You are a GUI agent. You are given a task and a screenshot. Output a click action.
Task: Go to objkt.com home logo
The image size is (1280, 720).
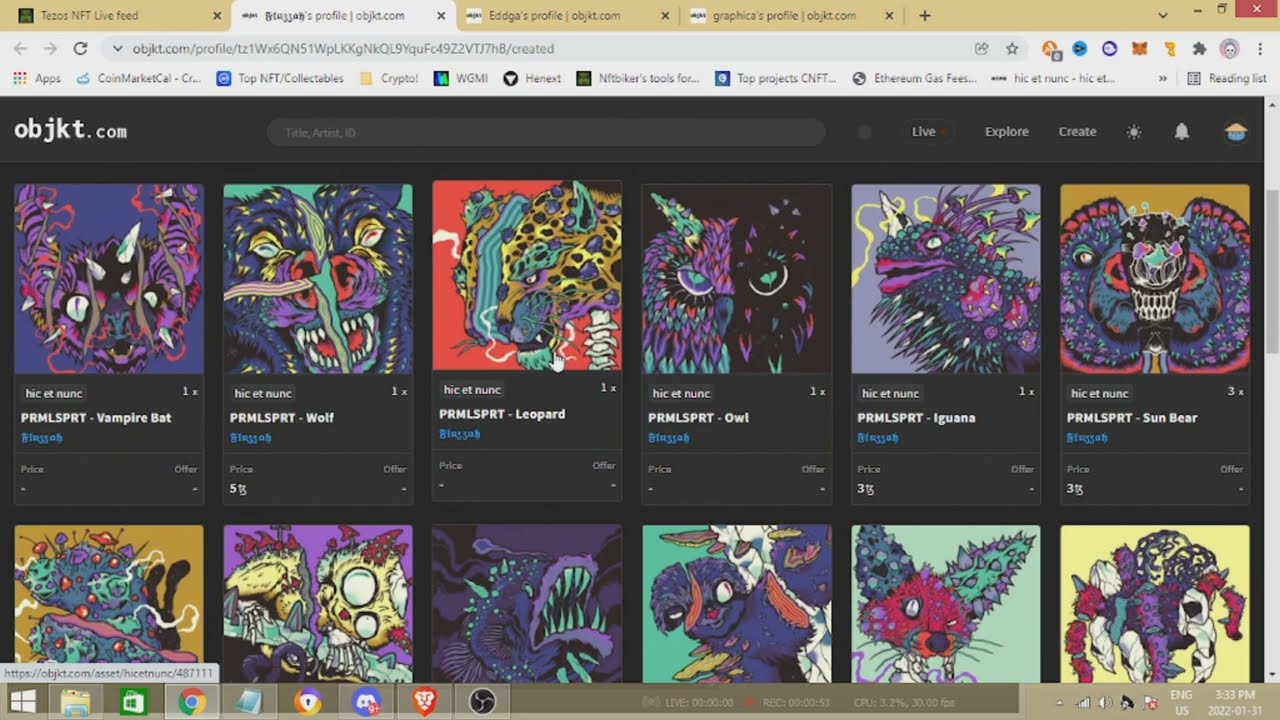(x=71, y=131)
